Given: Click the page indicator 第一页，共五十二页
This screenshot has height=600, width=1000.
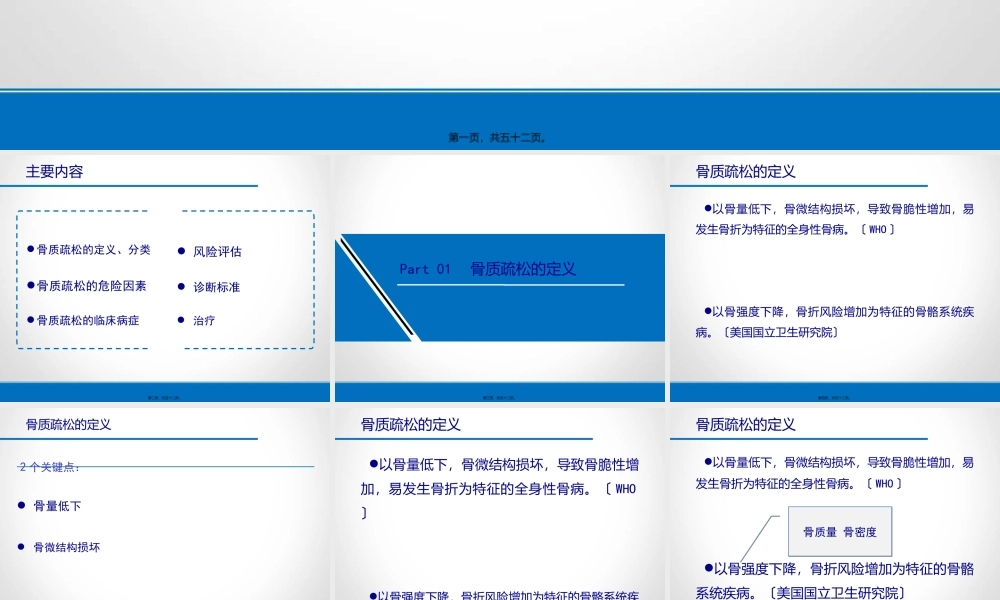Looking at the screenshot, I should 497,136.
